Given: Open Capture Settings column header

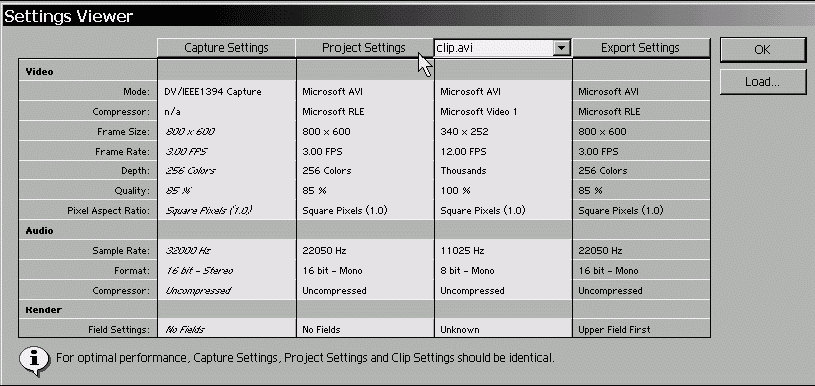Looking at the screenshot, I should 227,48.
